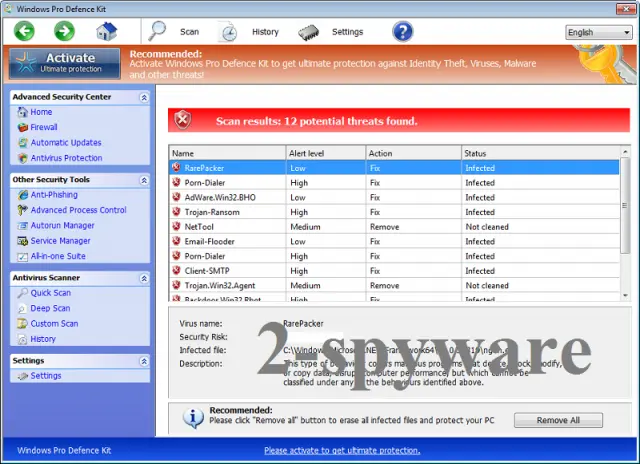Click the Scan magnifying glass icon
Screen dimensions: 640x464
pos(157,31)
